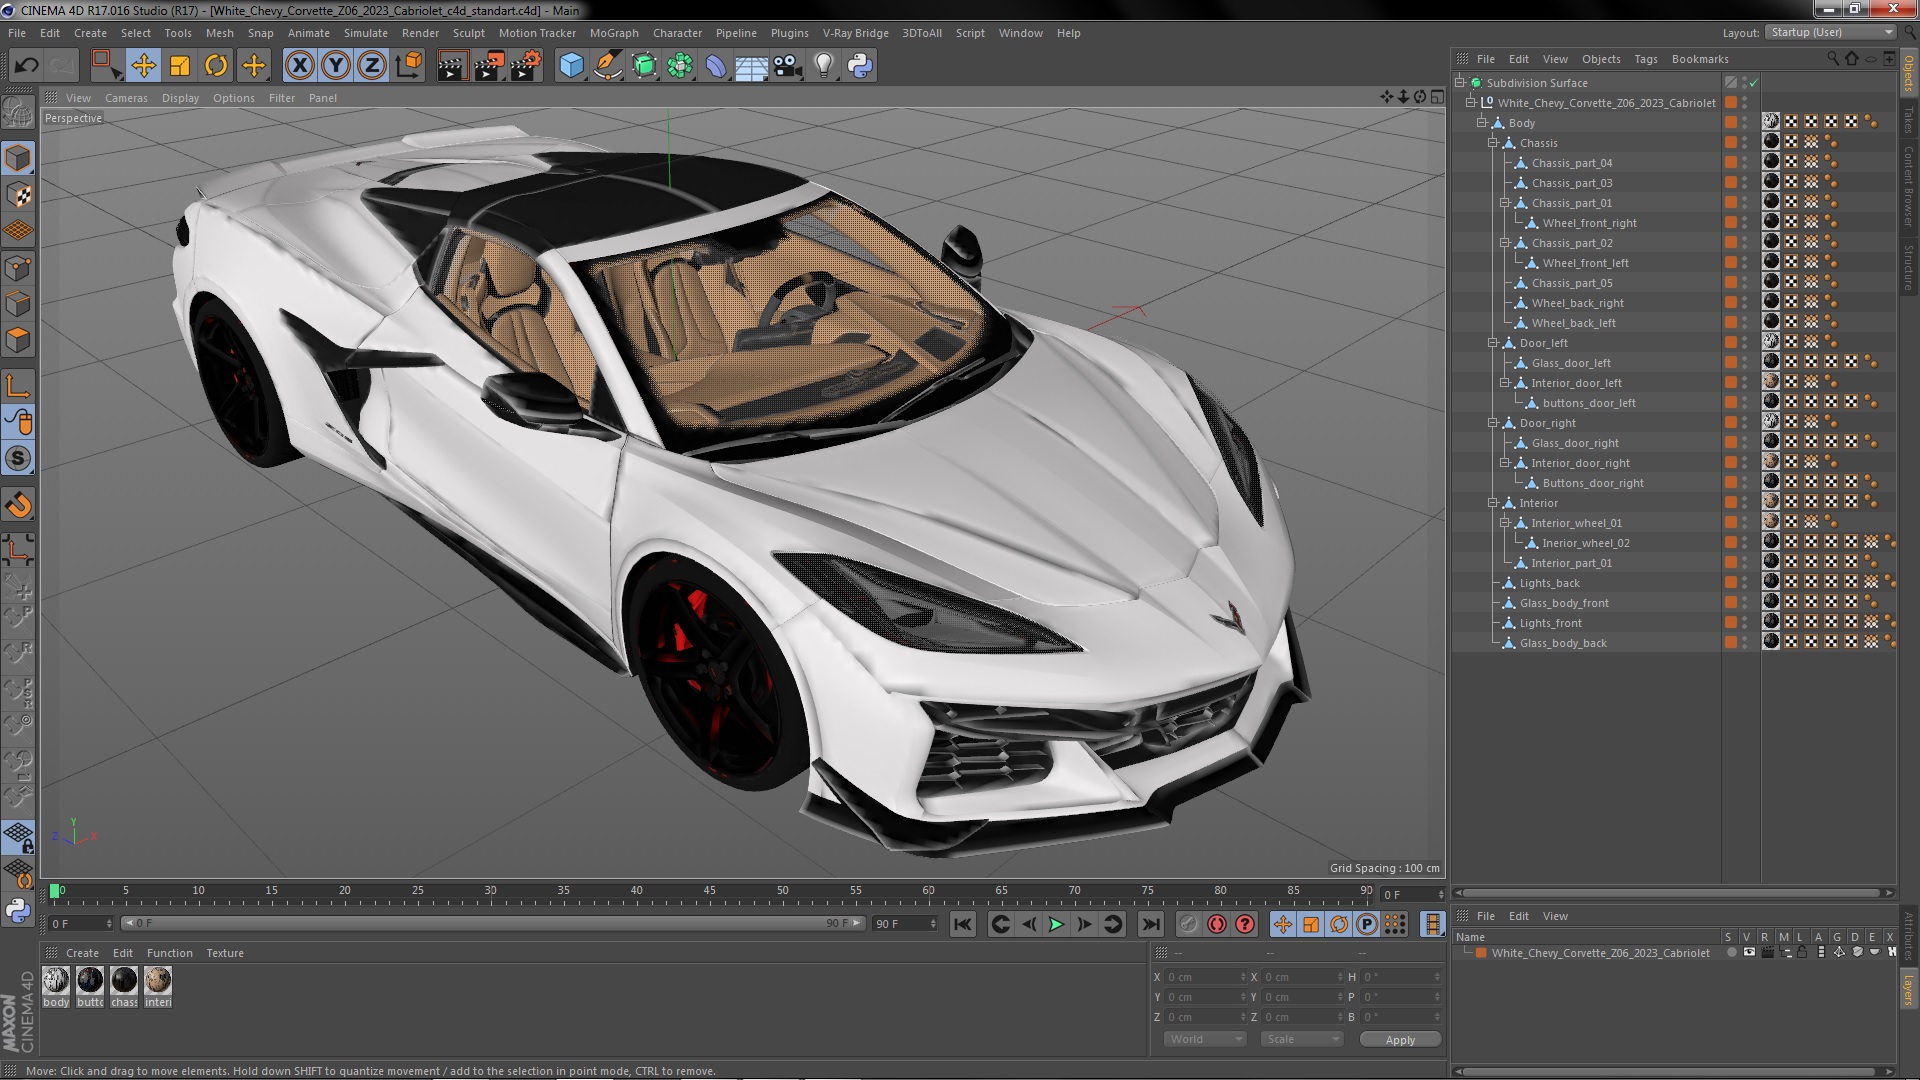Select the Scale tool
The height and width of the screenshot is (1080, 1920).
[180, 66]
